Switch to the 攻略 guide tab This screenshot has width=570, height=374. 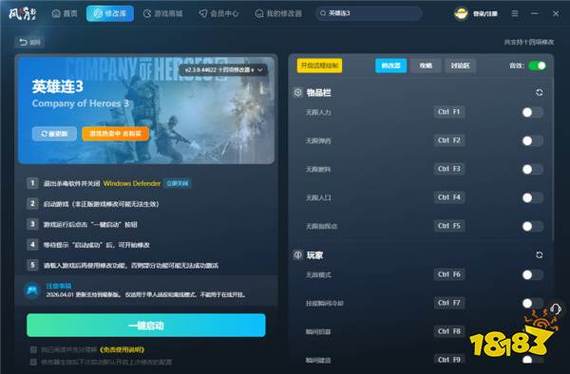coord(425,66)
